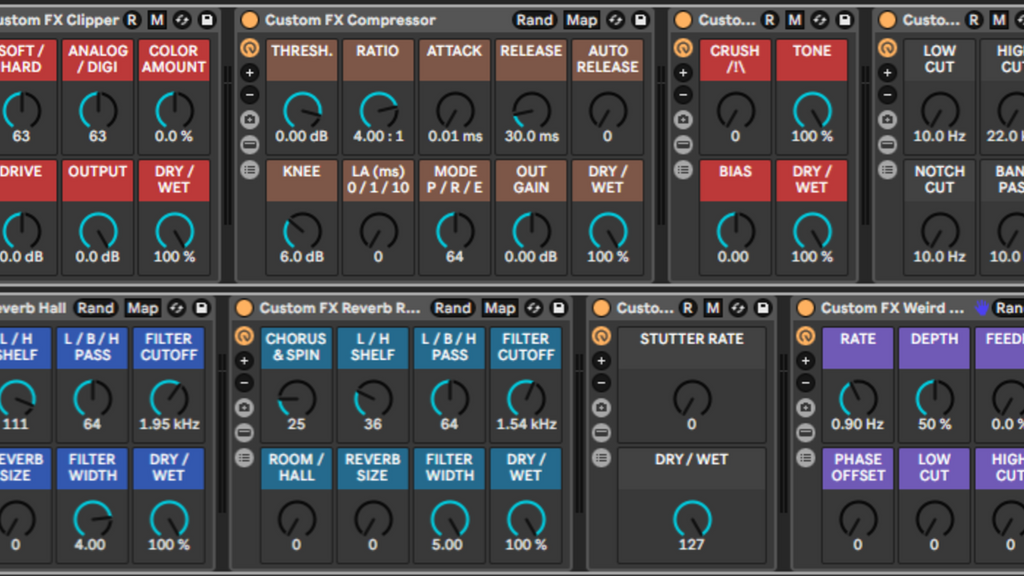1024x576 pixels.
Task: Add a macro with the Compressor's plus icon
Action: coord(249,72)
